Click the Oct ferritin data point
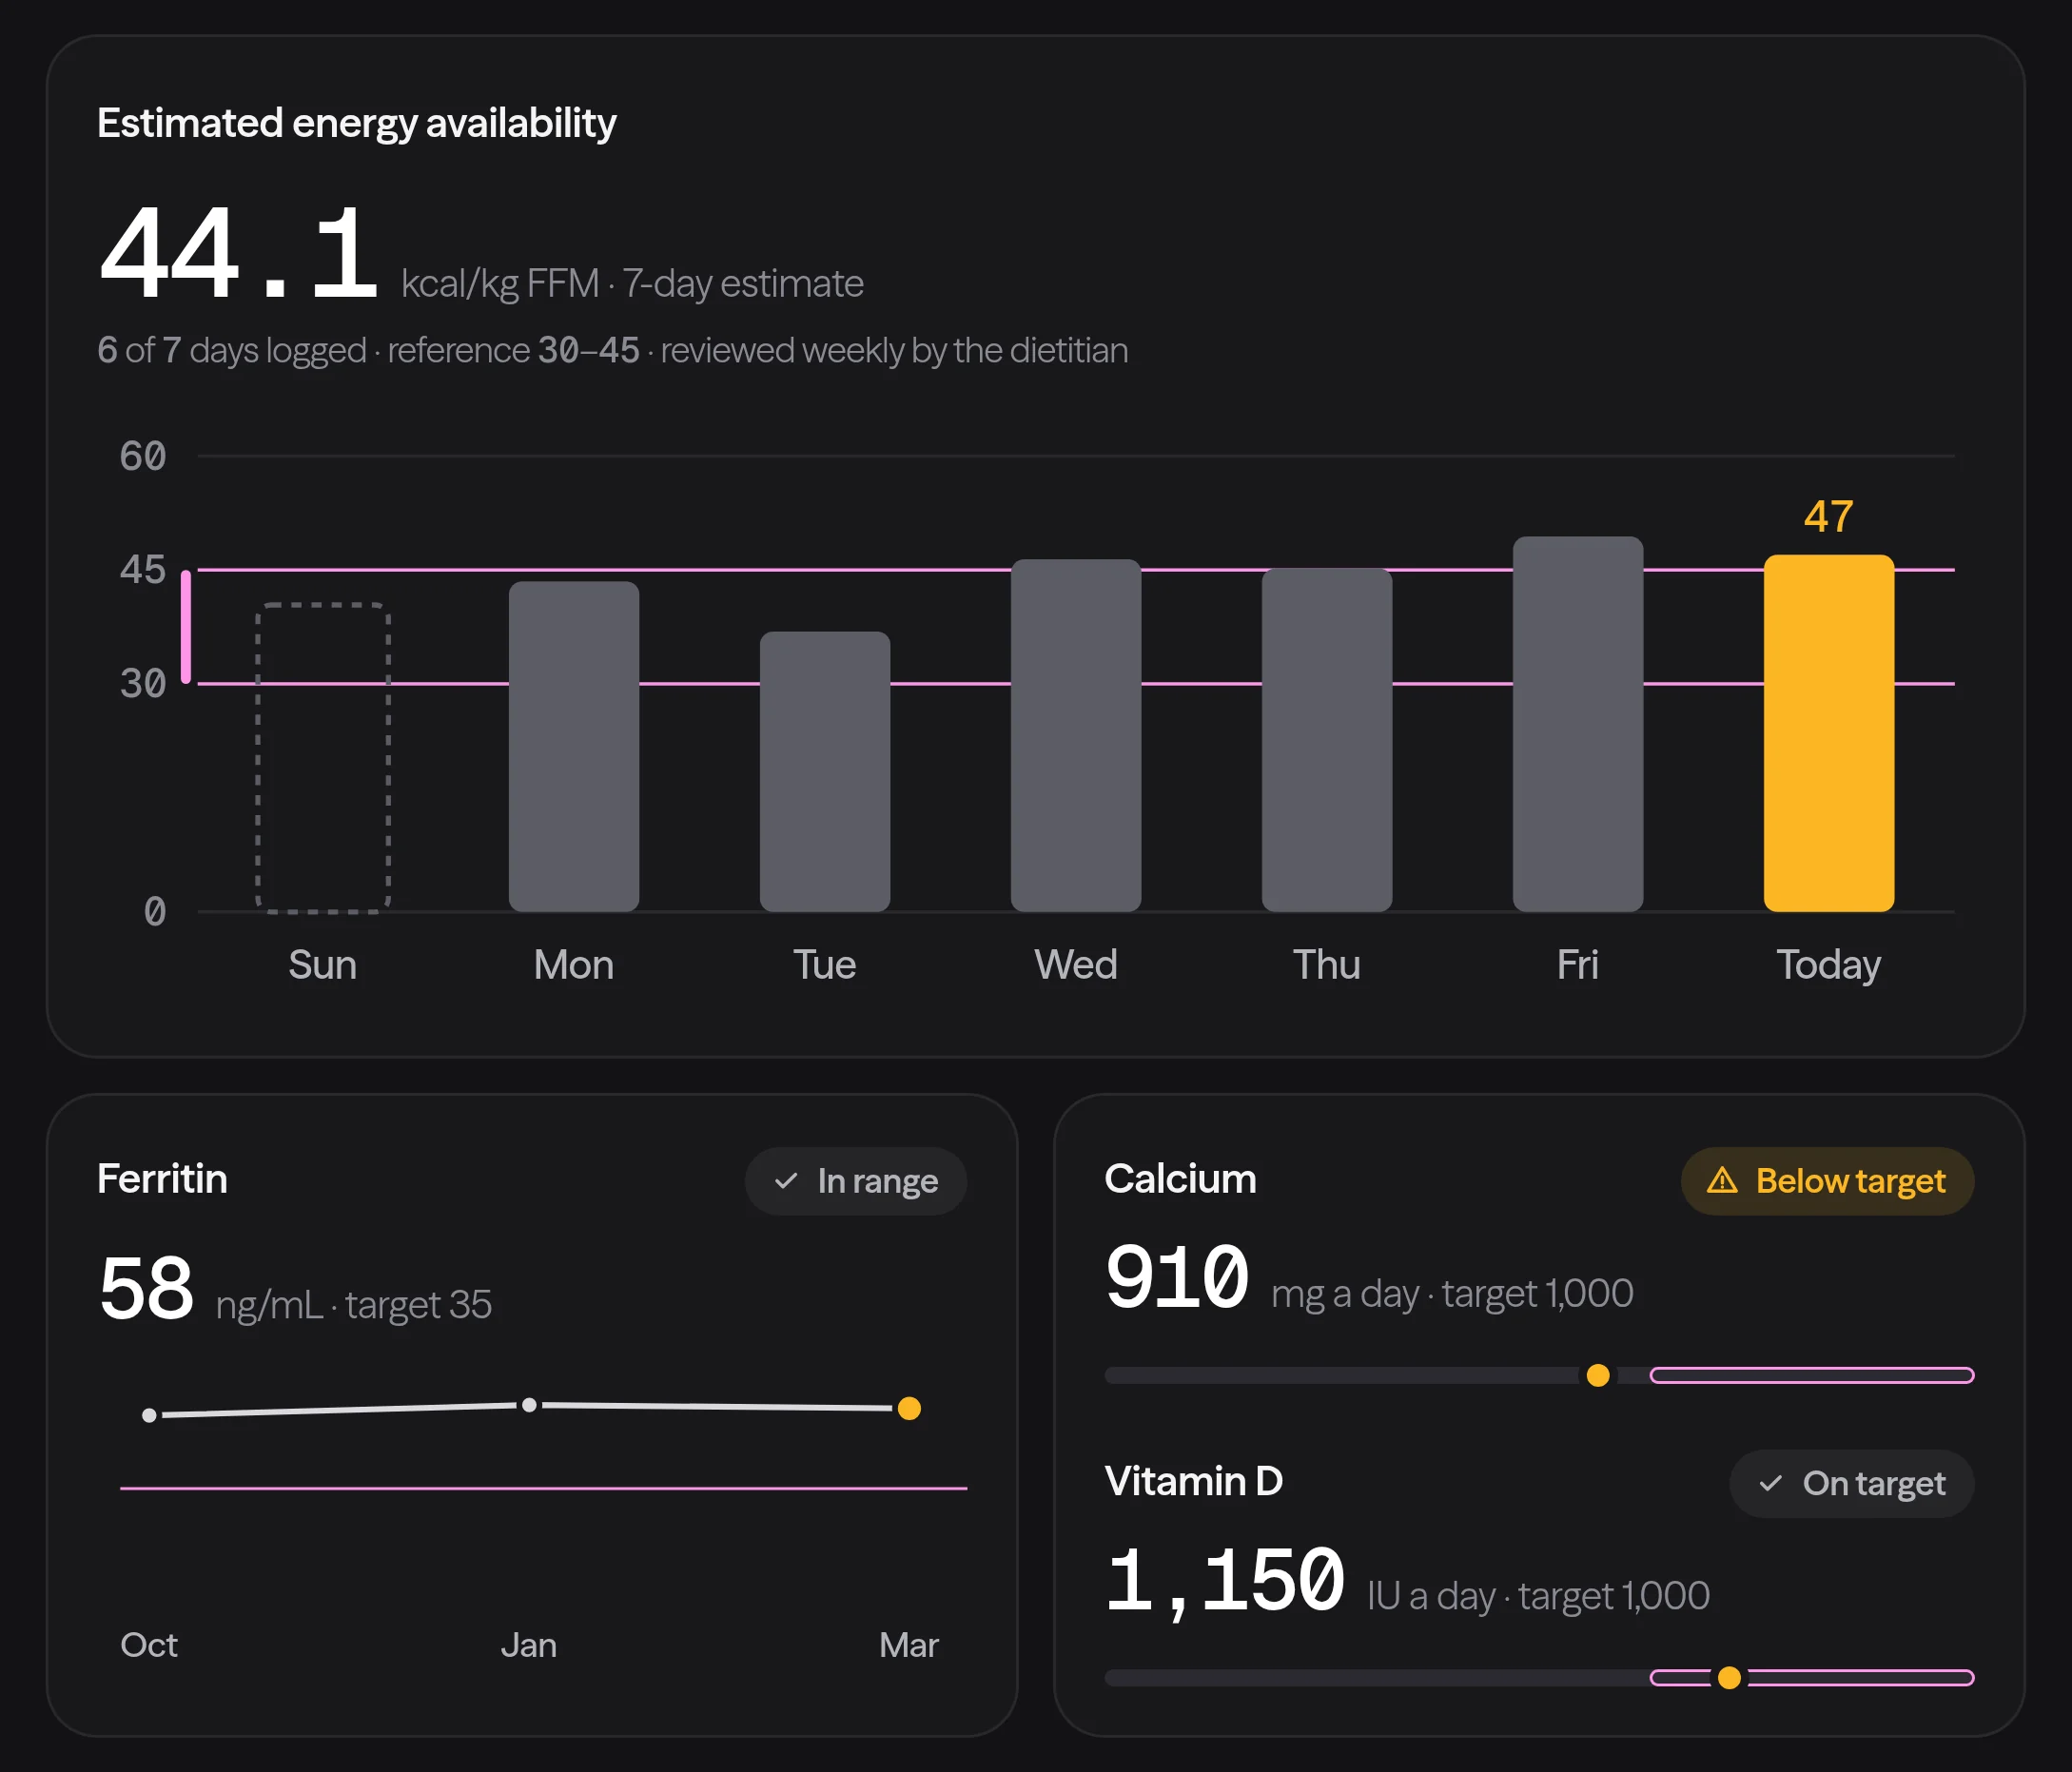 pyautogui.click(x=149, y=1415)
